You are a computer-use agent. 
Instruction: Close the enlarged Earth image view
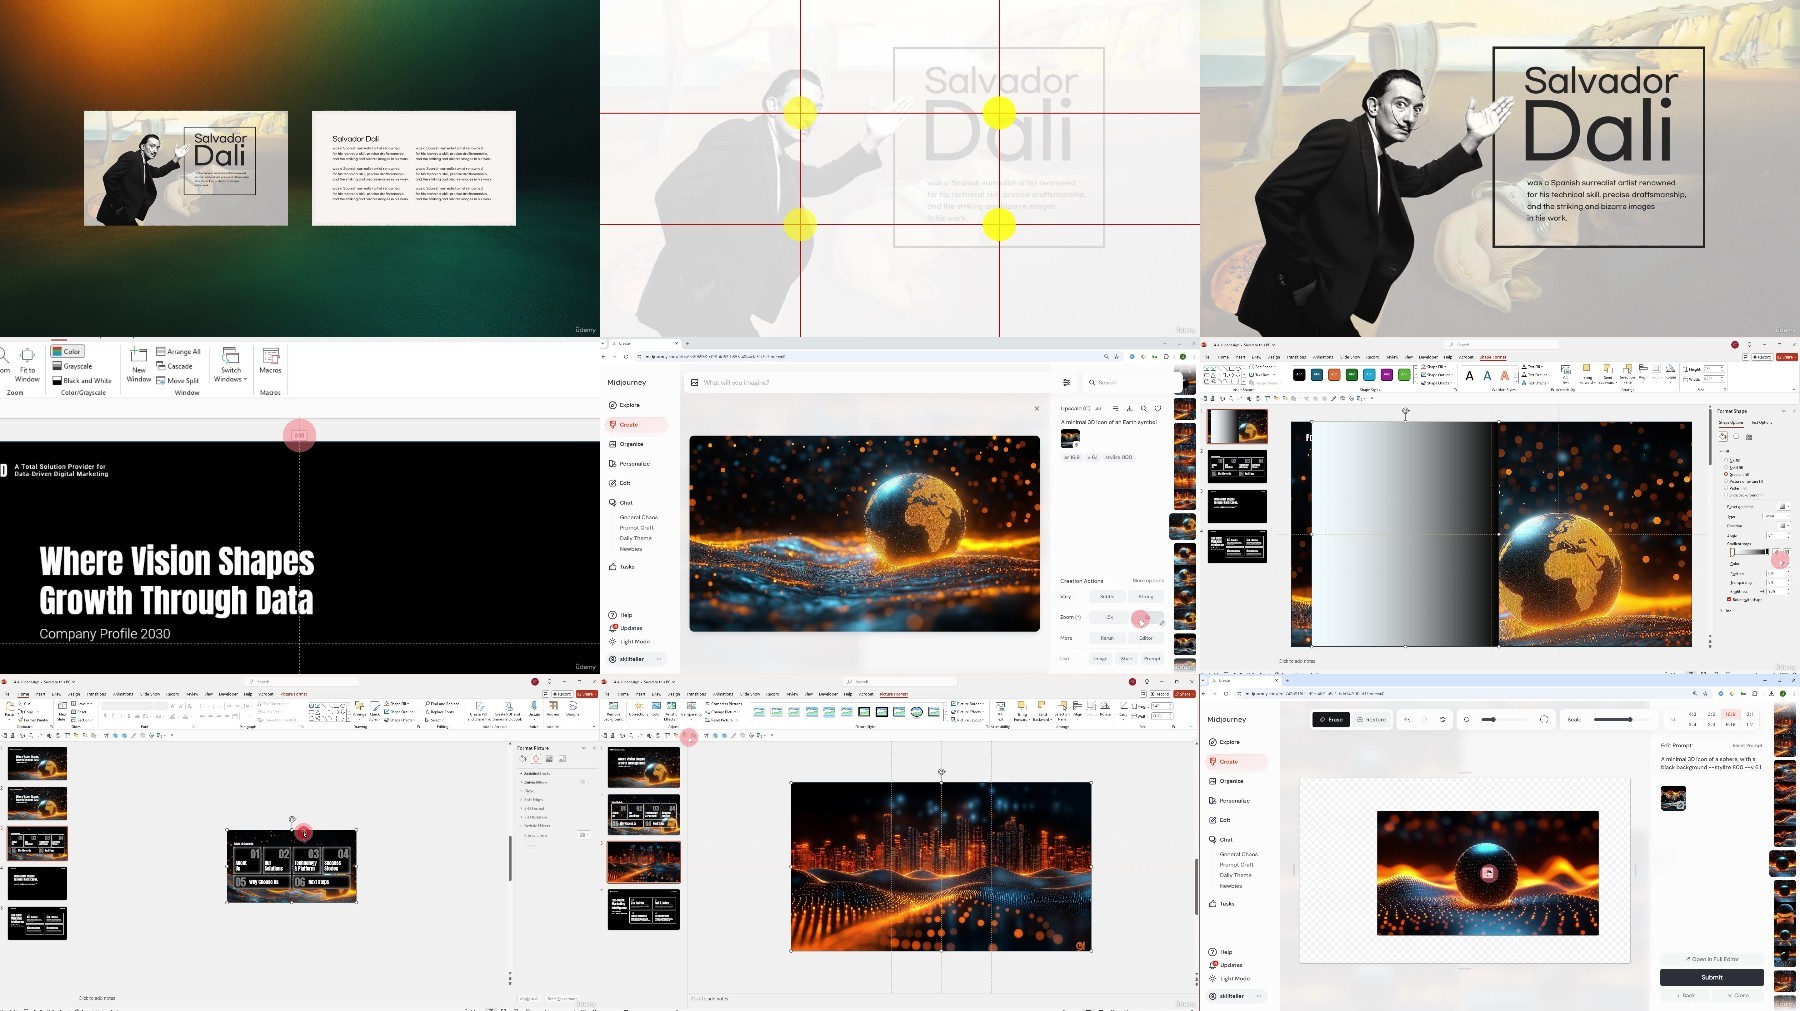[x=1036, y=408]
